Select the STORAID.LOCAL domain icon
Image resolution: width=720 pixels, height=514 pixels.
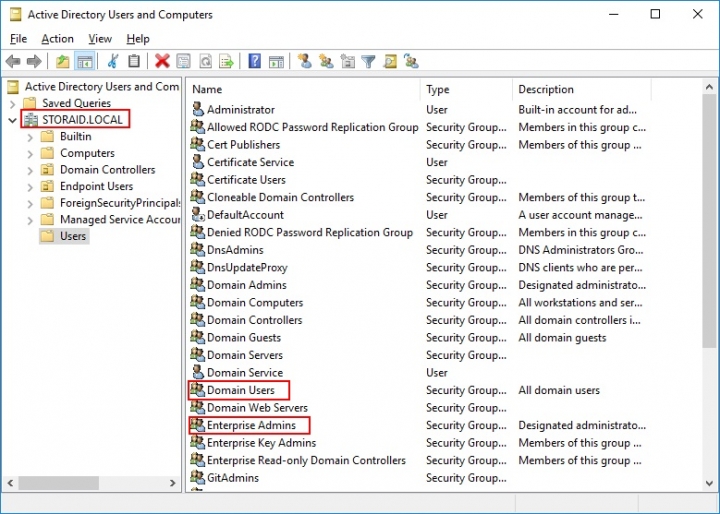[31, 119]
